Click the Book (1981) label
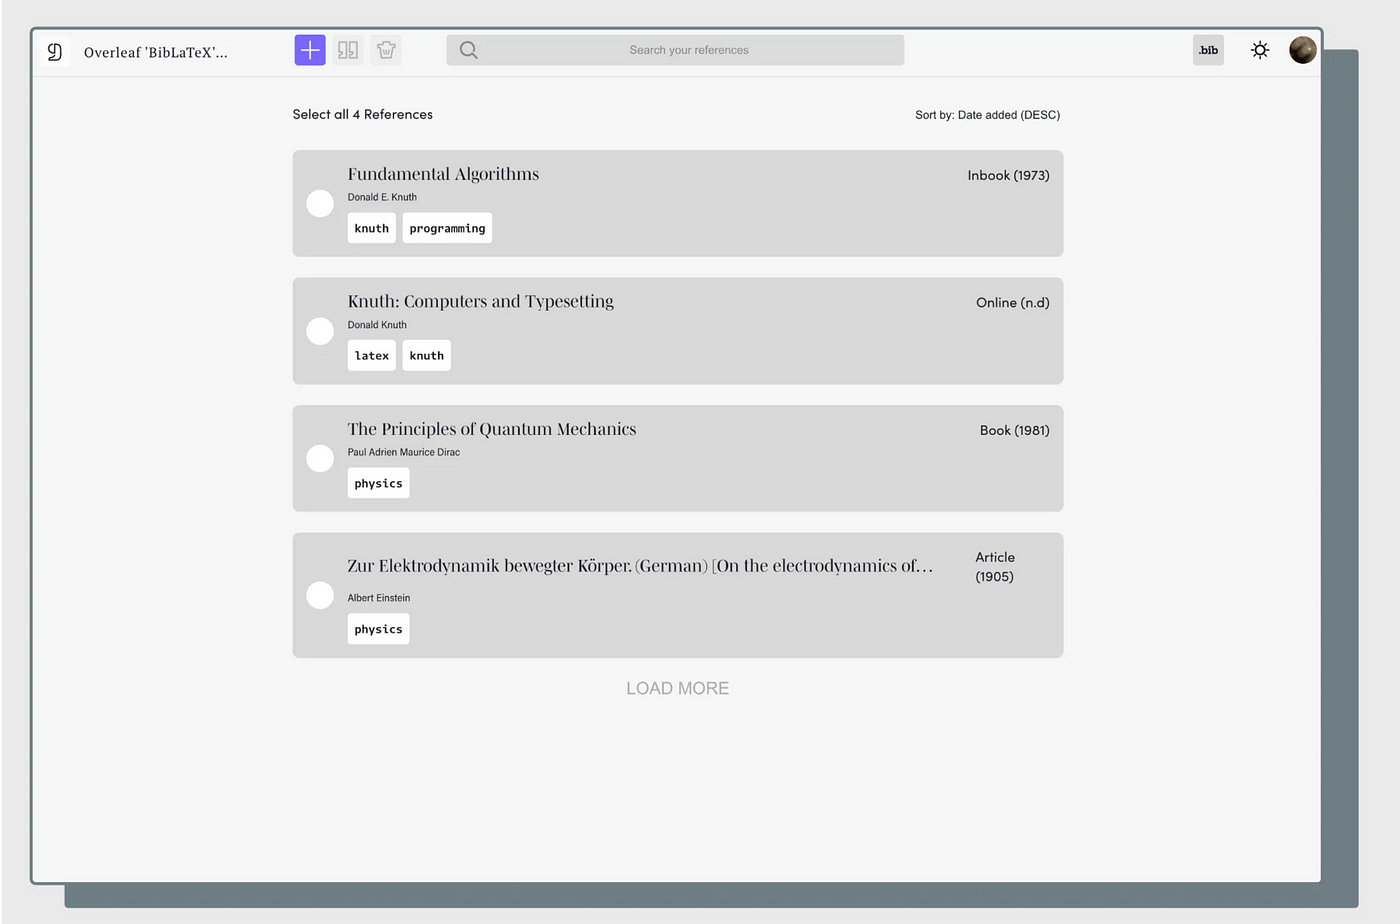Screen dimensions: 1400x924 pyautogui.click(x=1015, y=430)
